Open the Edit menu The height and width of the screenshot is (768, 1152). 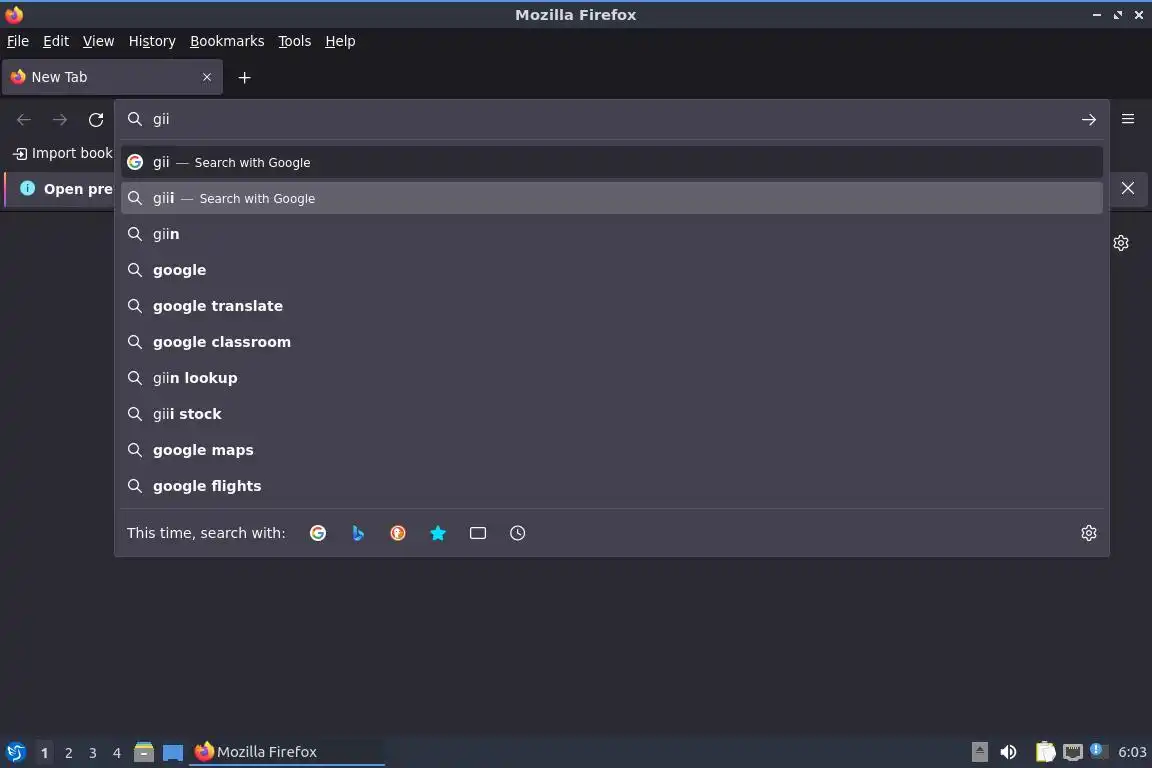56,41
